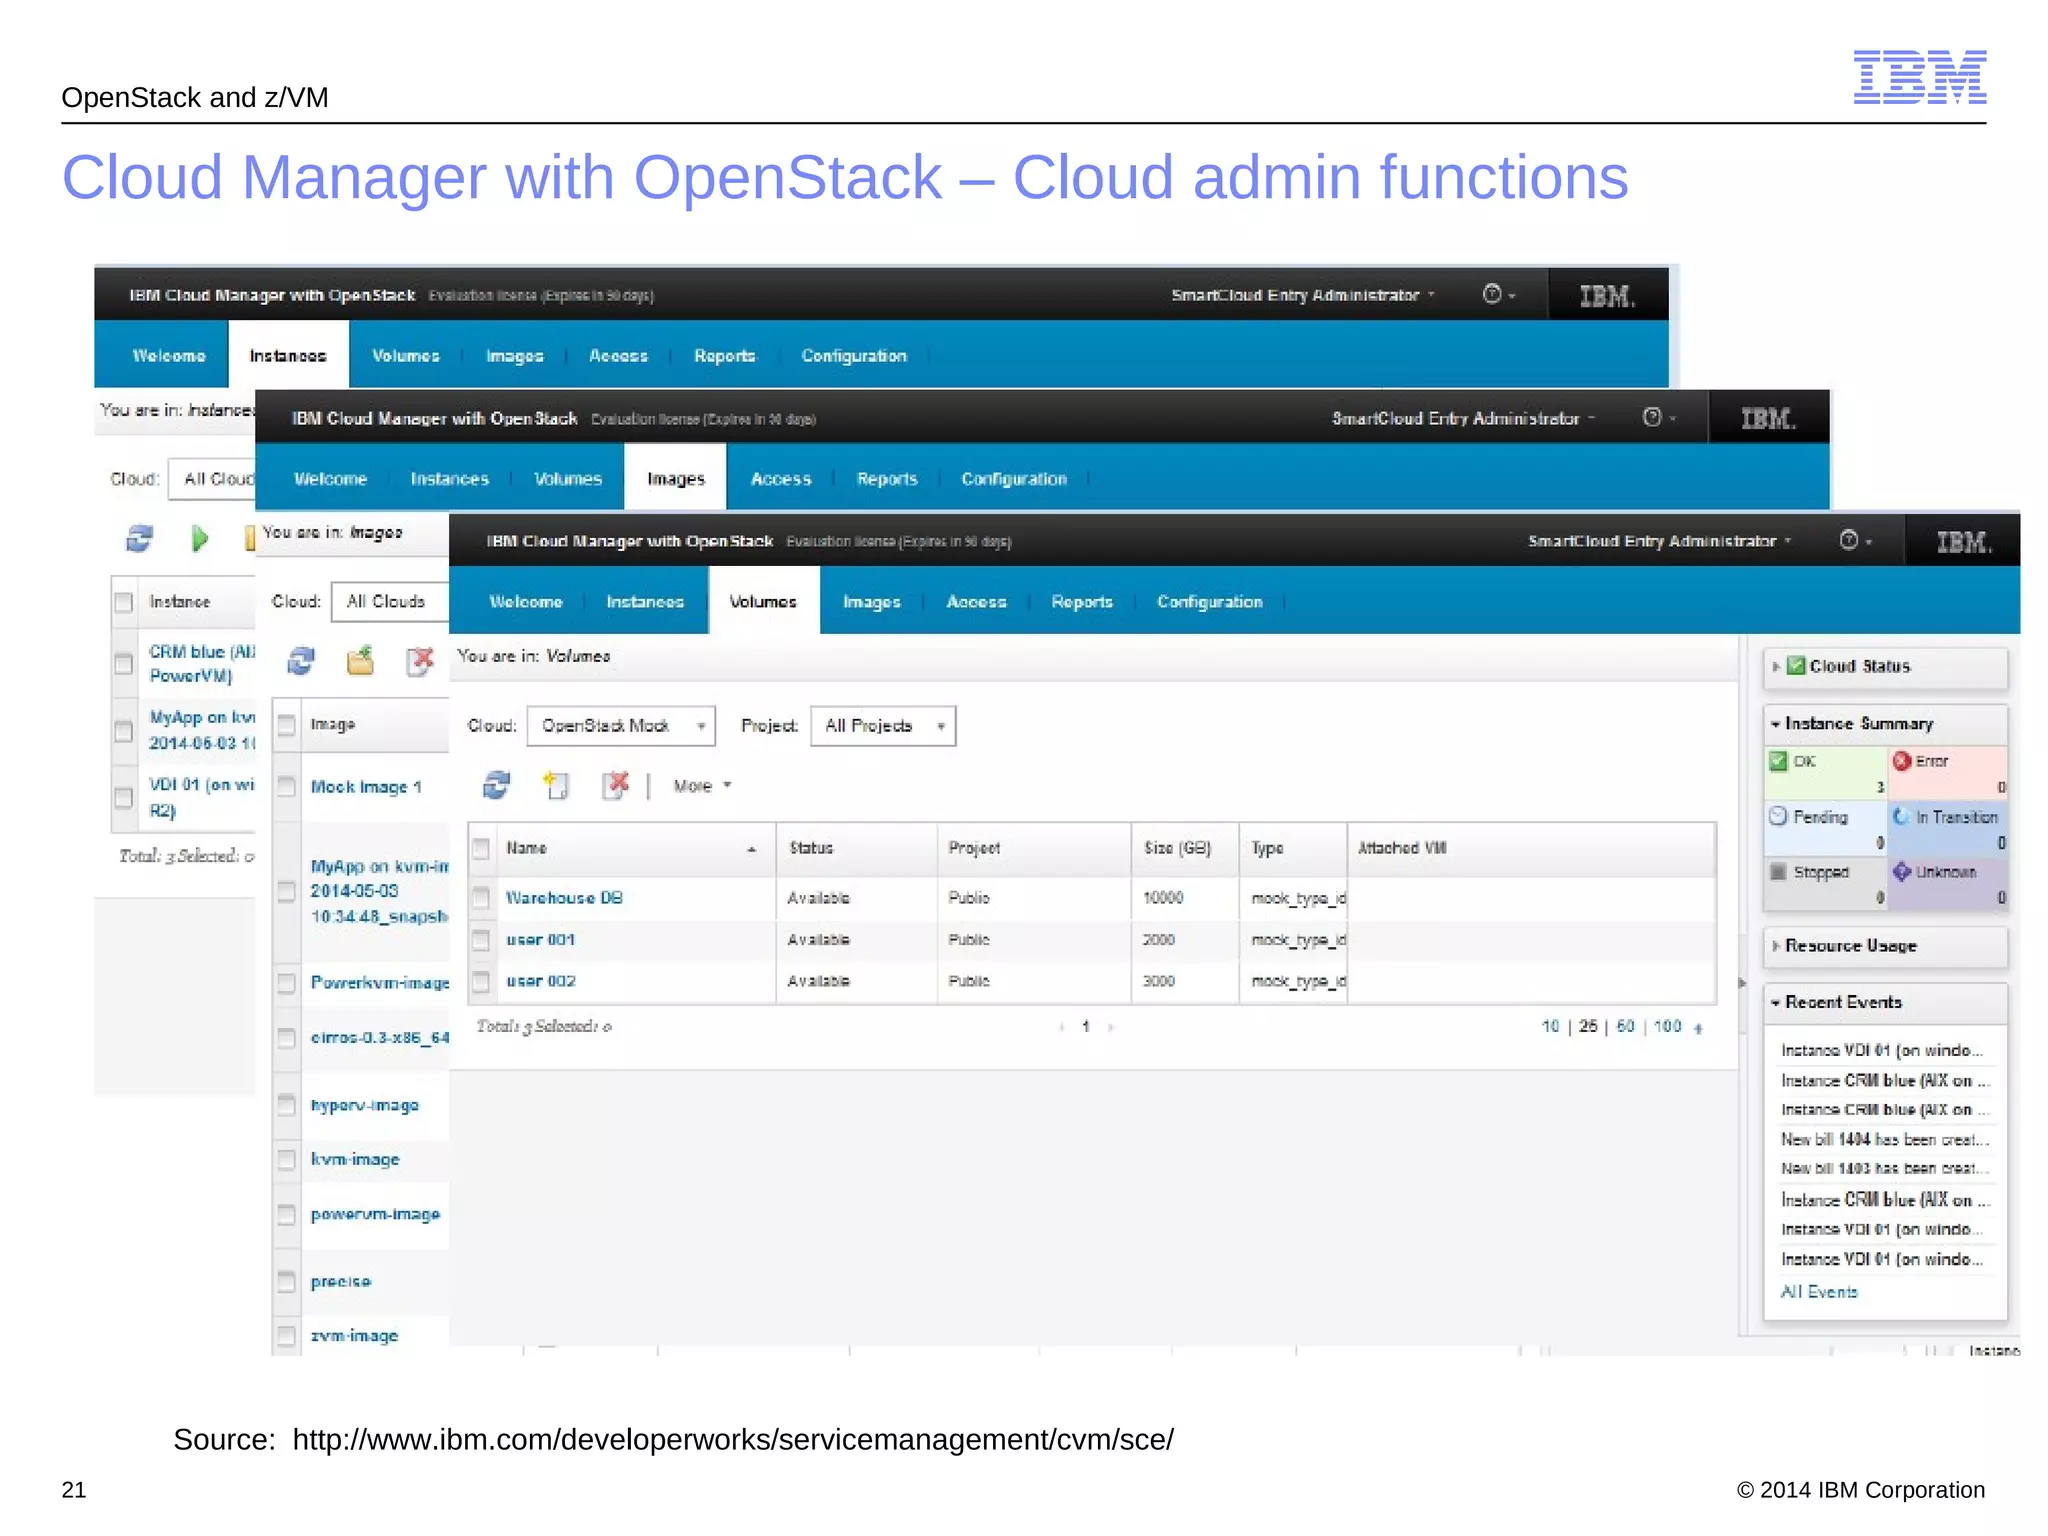Click help icon in the Images window header
The image size is (2048, 1536).
point(1652,417)
